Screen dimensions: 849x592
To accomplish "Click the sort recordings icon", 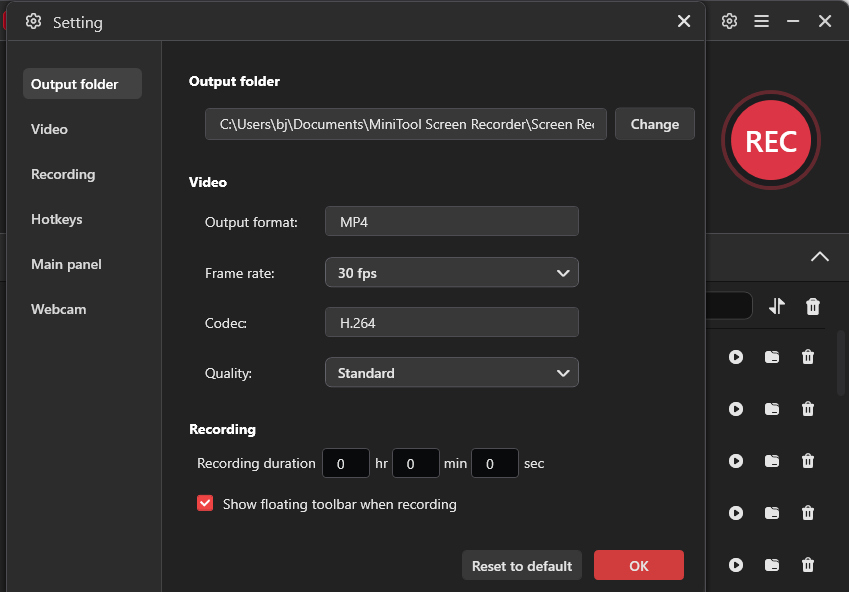I will tap(777, 306).
